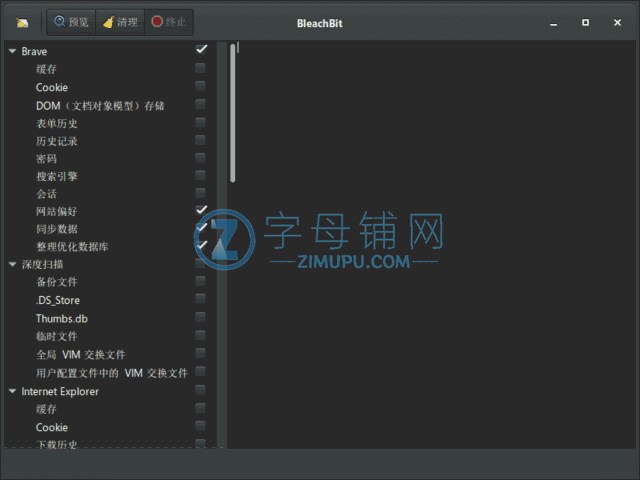This screenshot has width=640, height=480.
Task: Maximize the BleachBit window
Action: (x=585, y=22)
